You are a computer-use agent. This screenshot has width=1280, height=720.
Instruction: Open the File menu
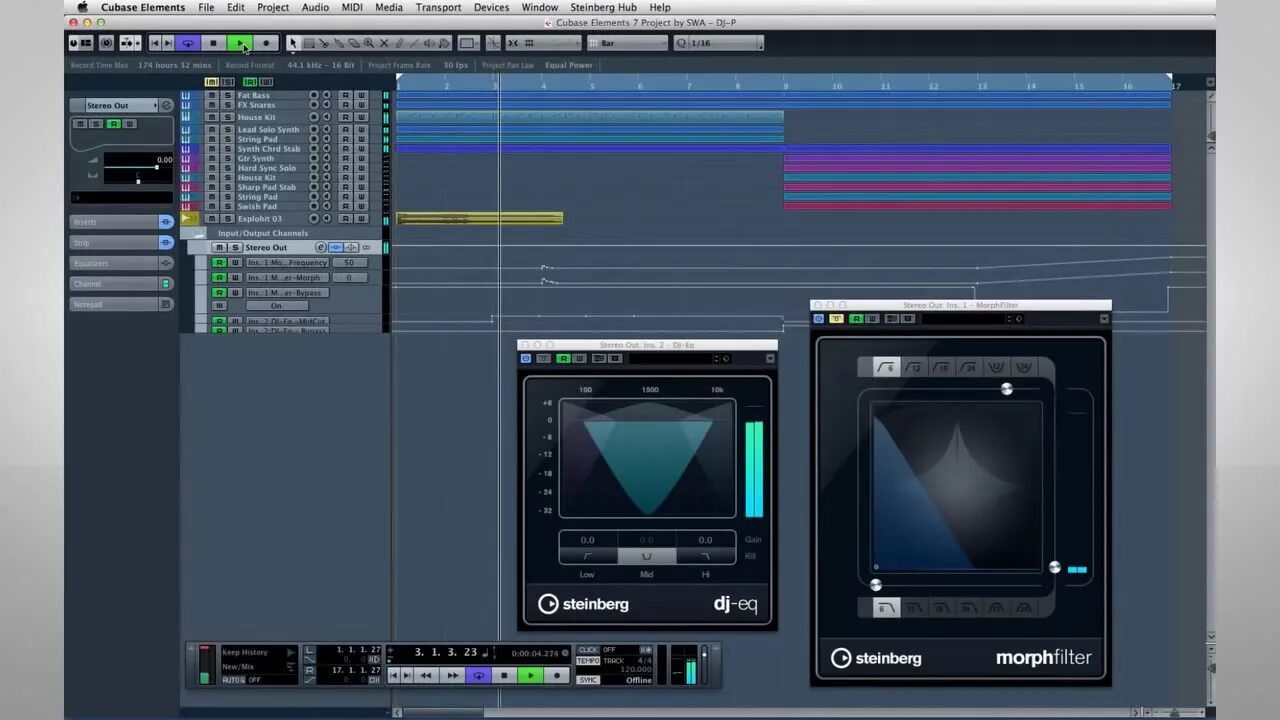click(x=206, y=7)
